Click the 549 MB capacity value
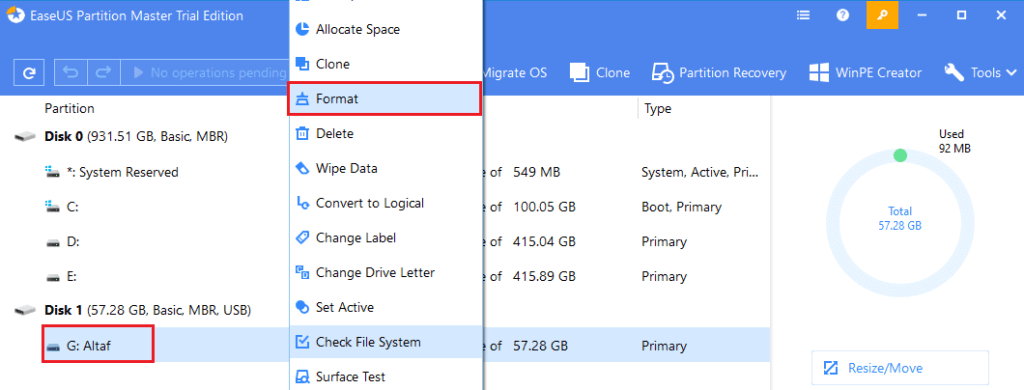1024x390 pixels. point(536,172)
